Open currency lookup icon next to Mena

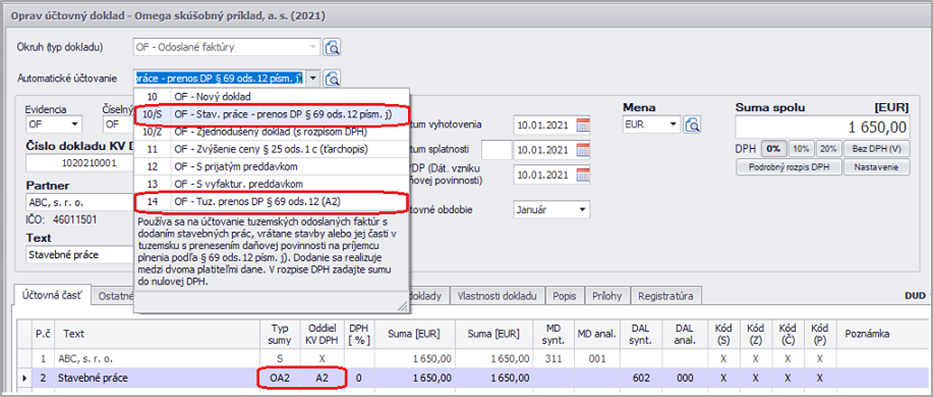693,125
